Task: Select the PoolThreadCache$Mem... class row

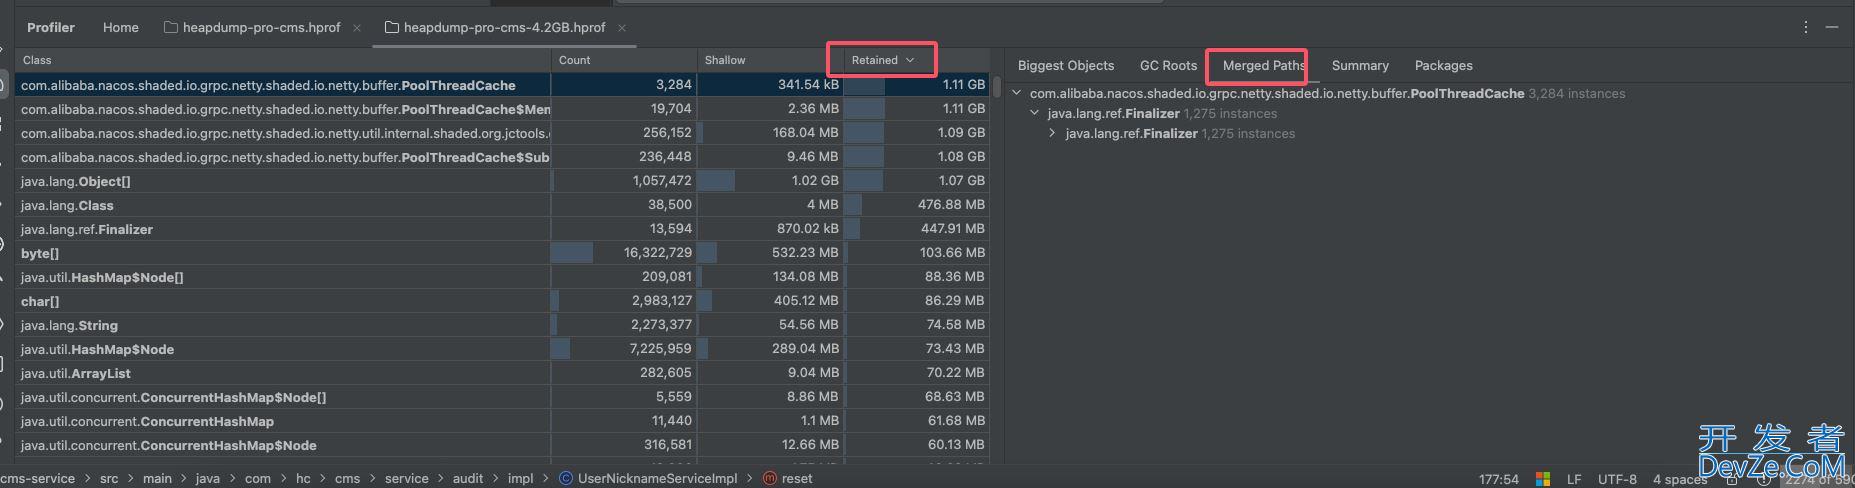Action: pyautogui.click(x=502, y=109)
